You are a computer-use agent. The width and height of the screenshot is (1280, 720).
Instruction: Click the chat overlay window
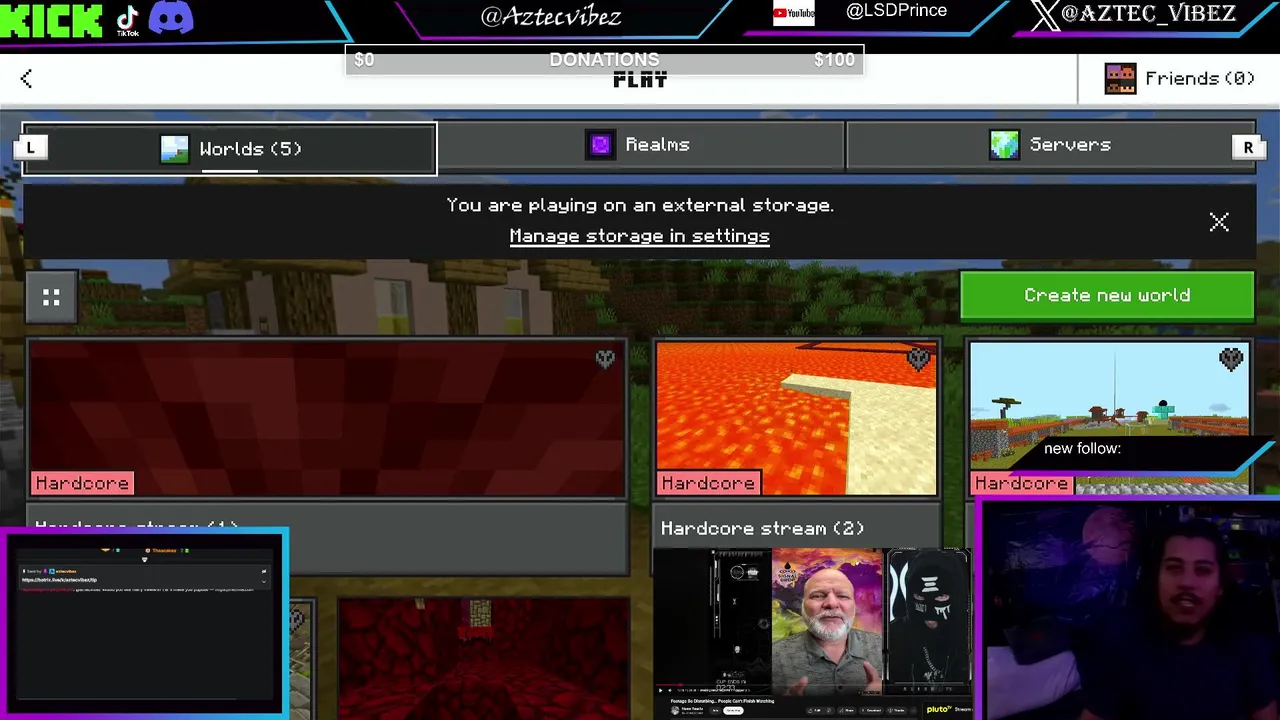coord(145,622)
